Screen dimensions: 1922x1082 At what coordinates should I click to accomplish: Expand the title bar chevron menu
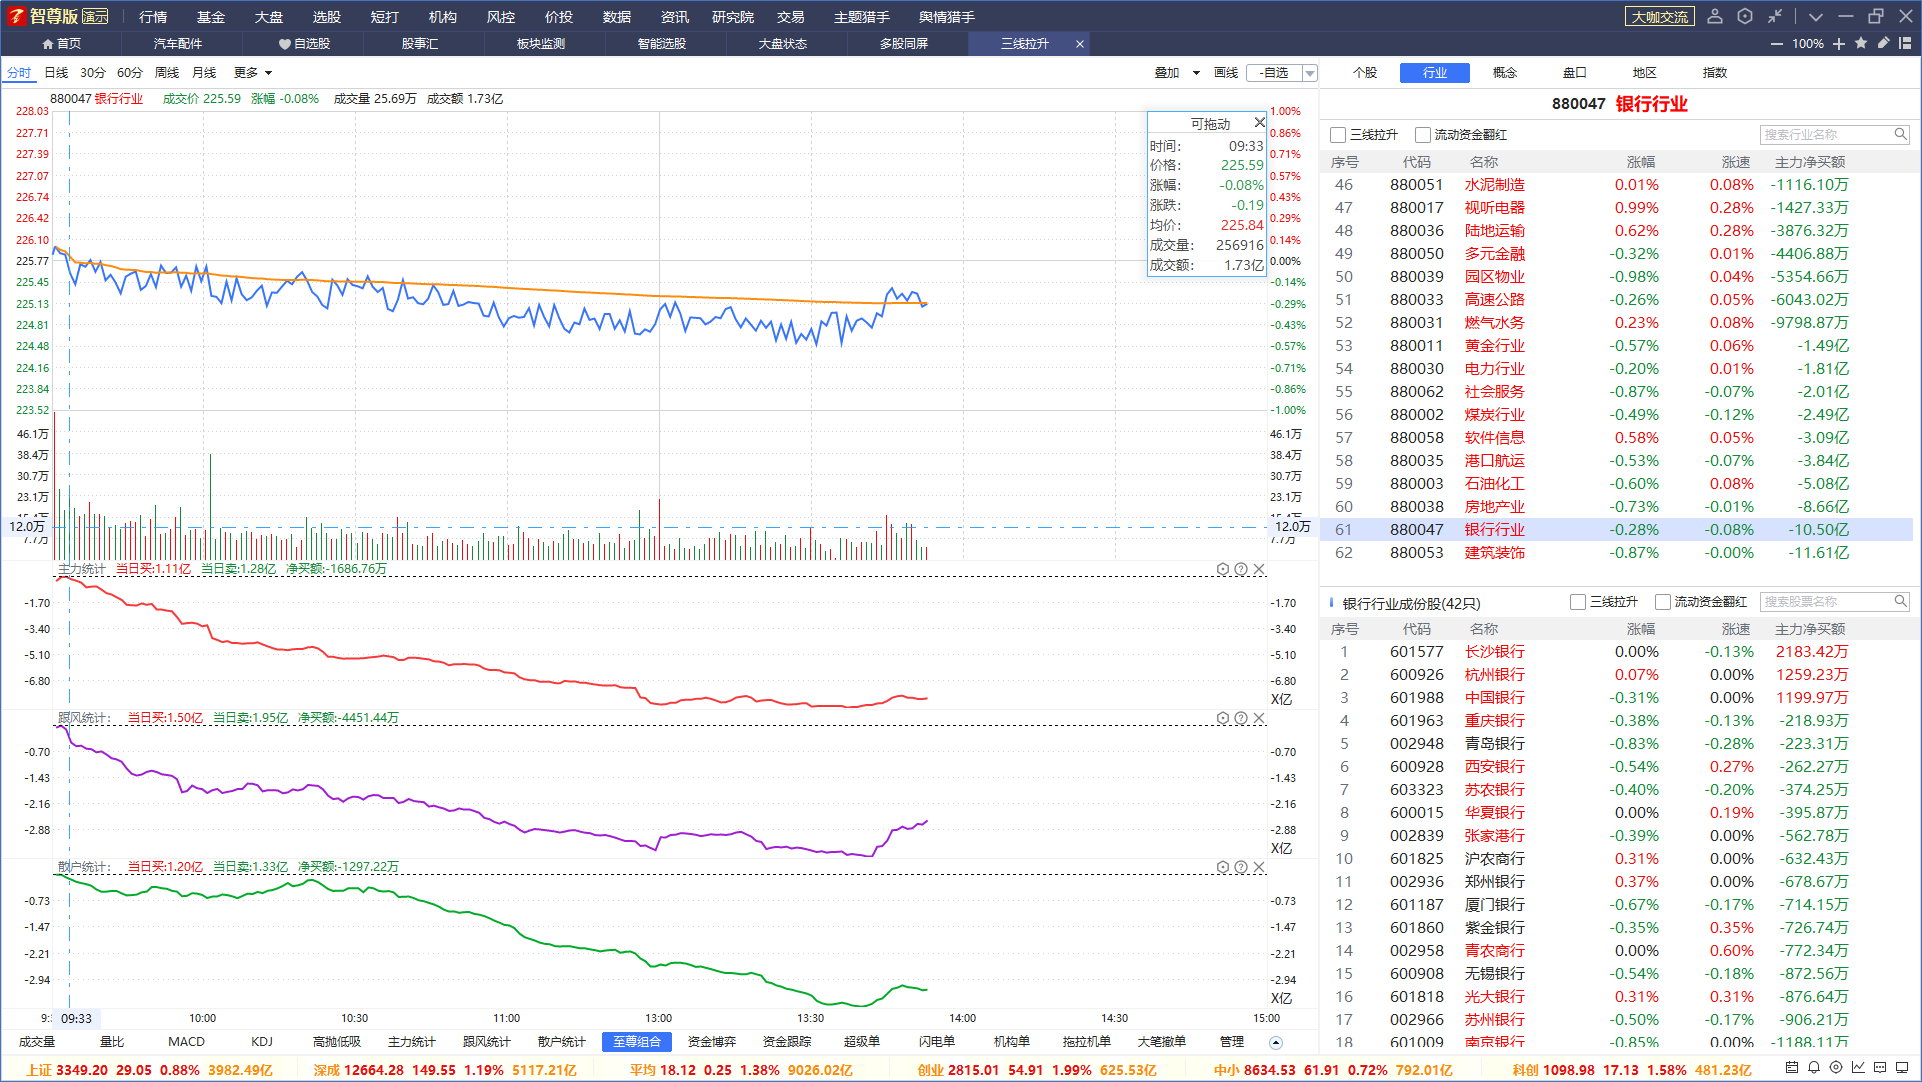pos(1816,16)
